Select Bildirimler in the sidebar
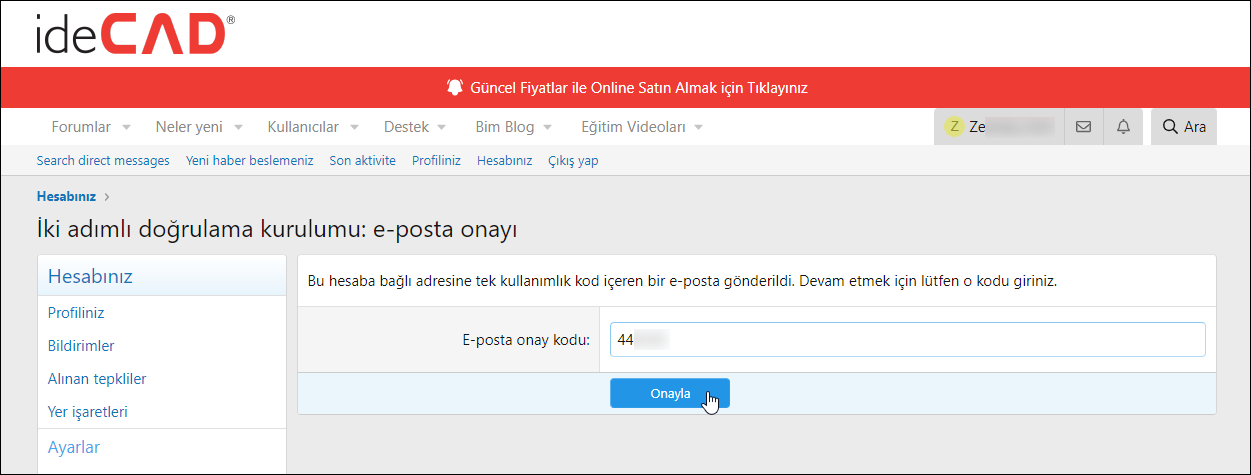 (81, 346)
